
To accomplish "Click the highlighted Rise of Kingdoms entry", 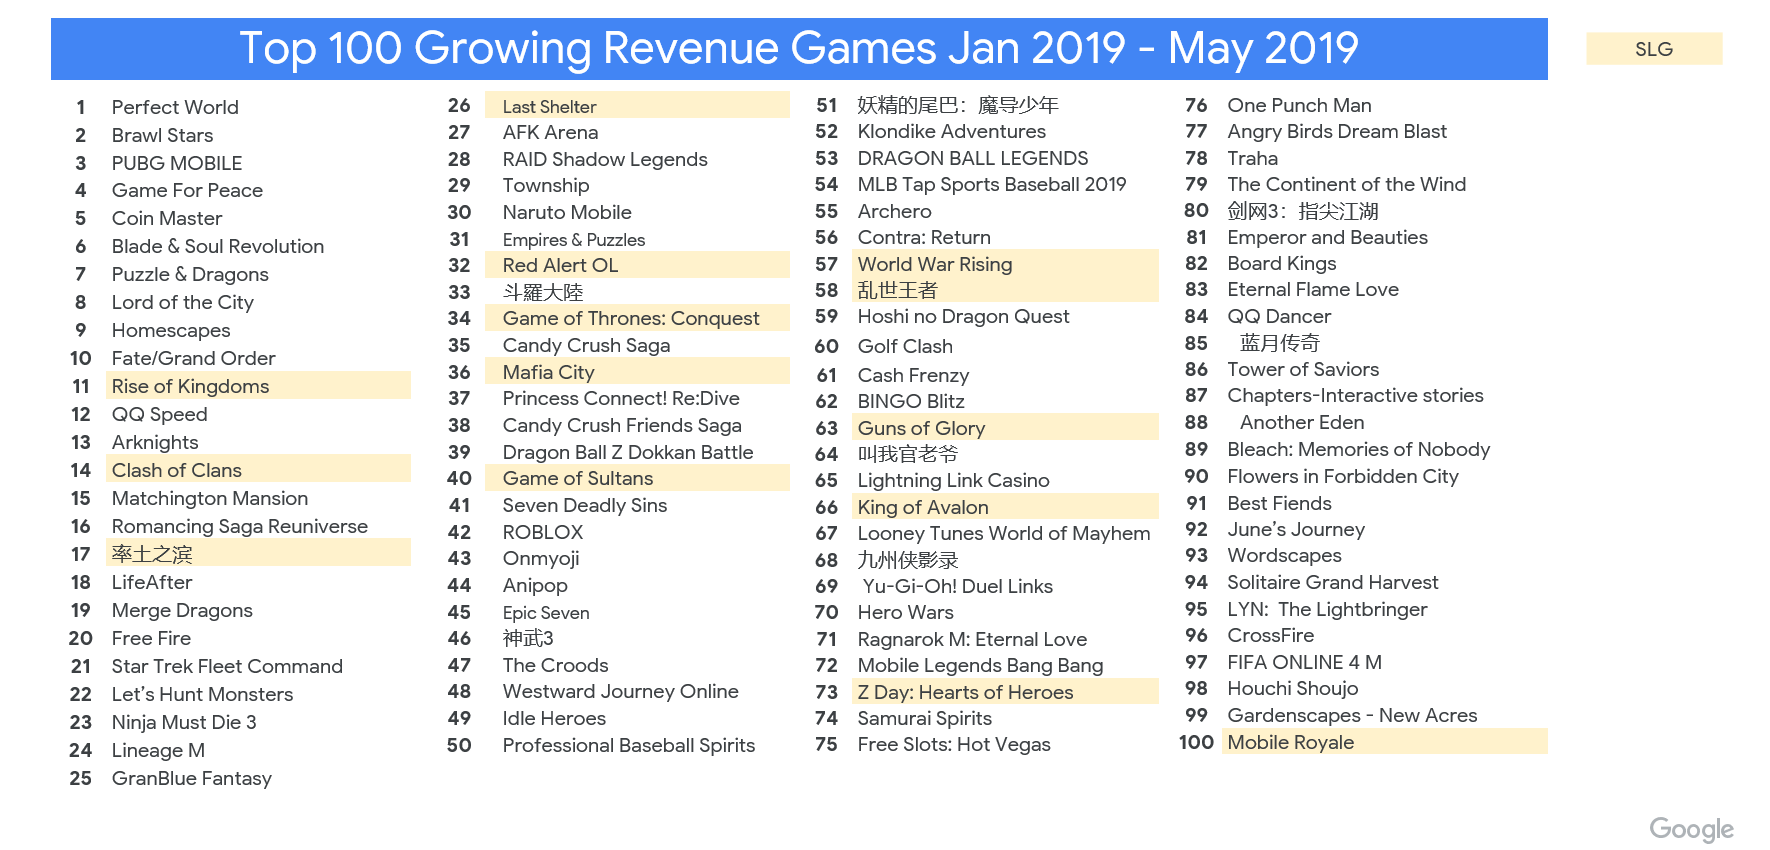I will 190,386.
